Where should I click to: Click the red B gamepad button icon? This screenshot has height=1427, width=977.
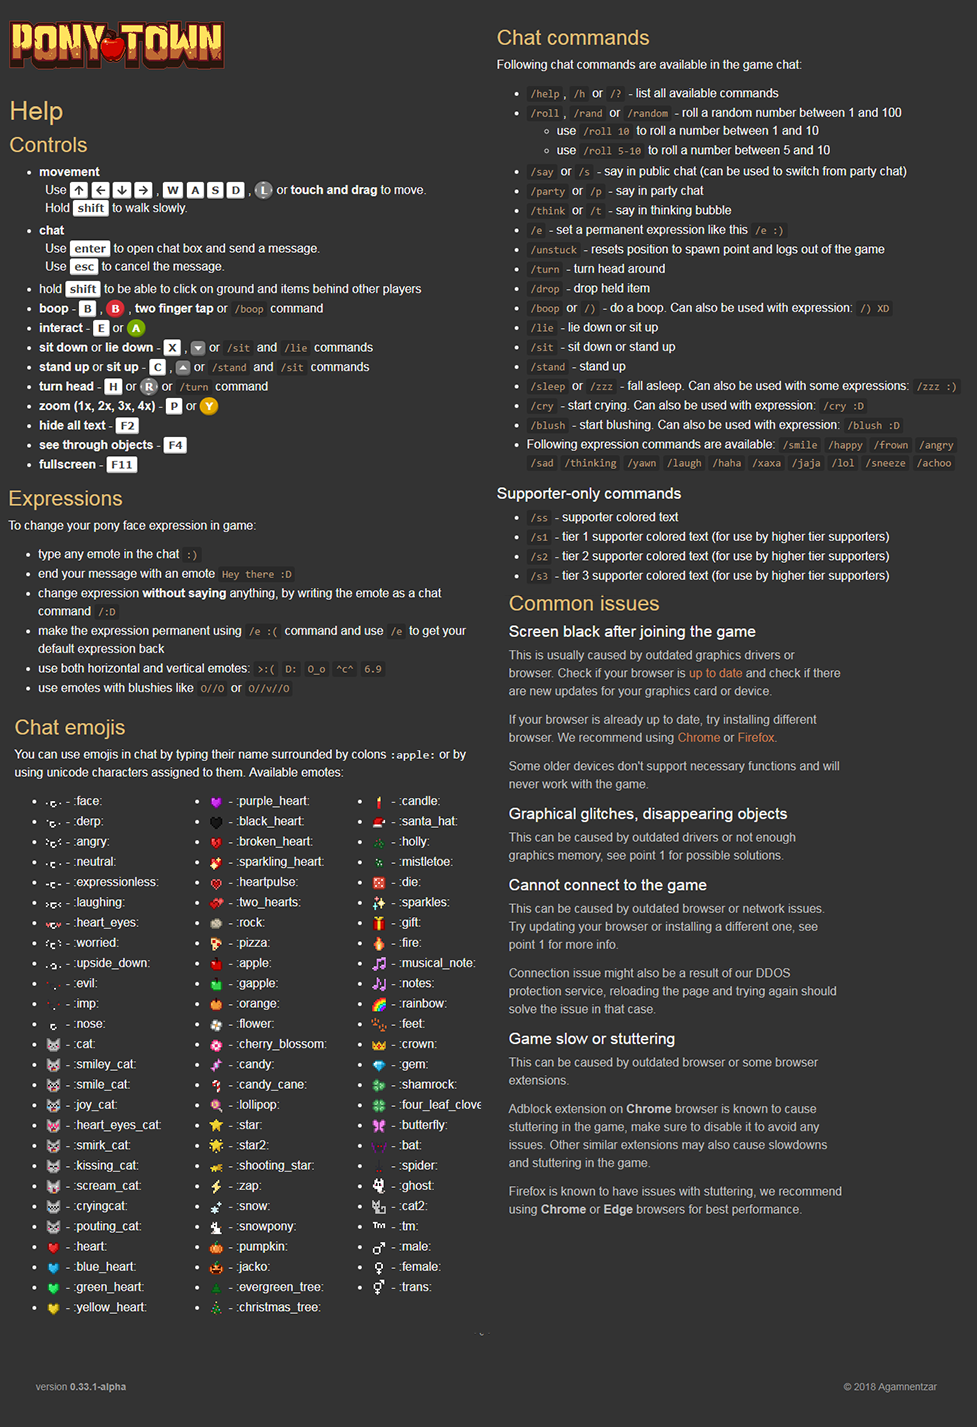click(115, 309)
